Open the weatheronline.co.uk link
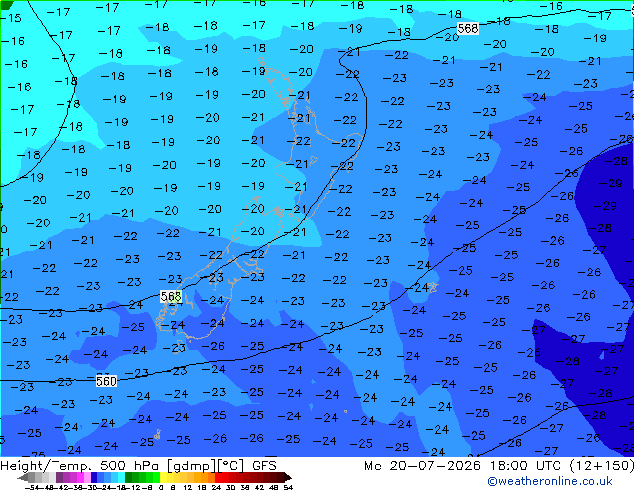Screen dimensions: 634x490 550,481
